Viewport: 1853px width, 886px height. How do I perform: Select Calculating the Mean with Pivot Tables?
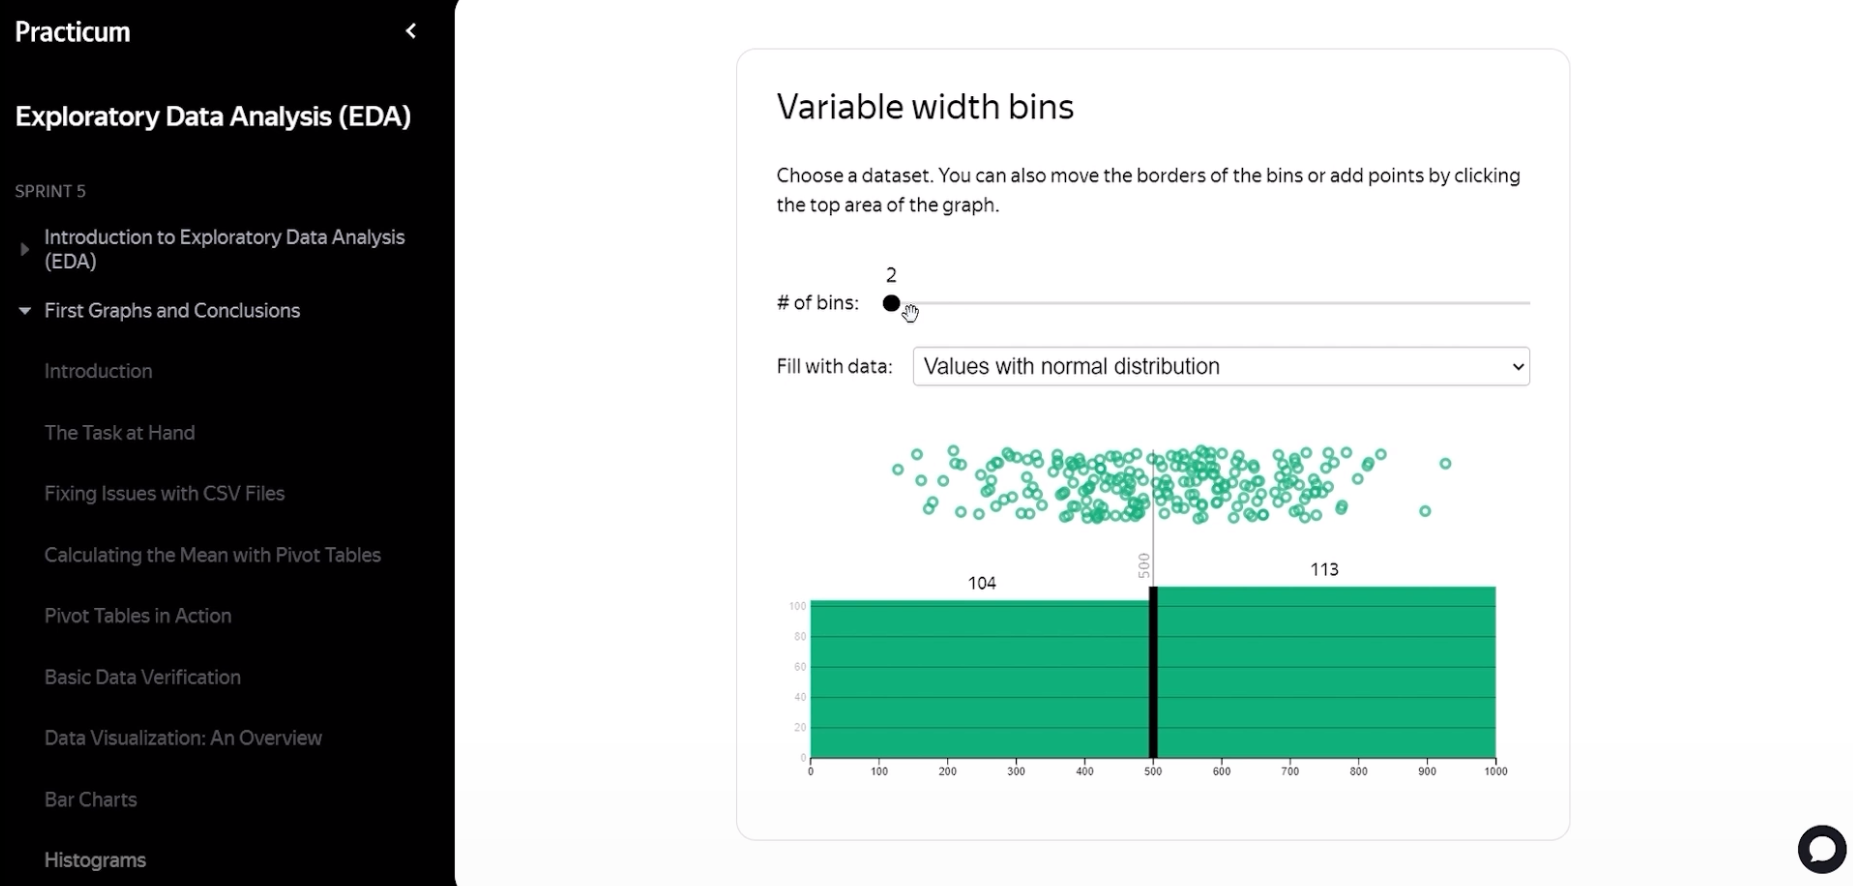[x=212, y=555]
